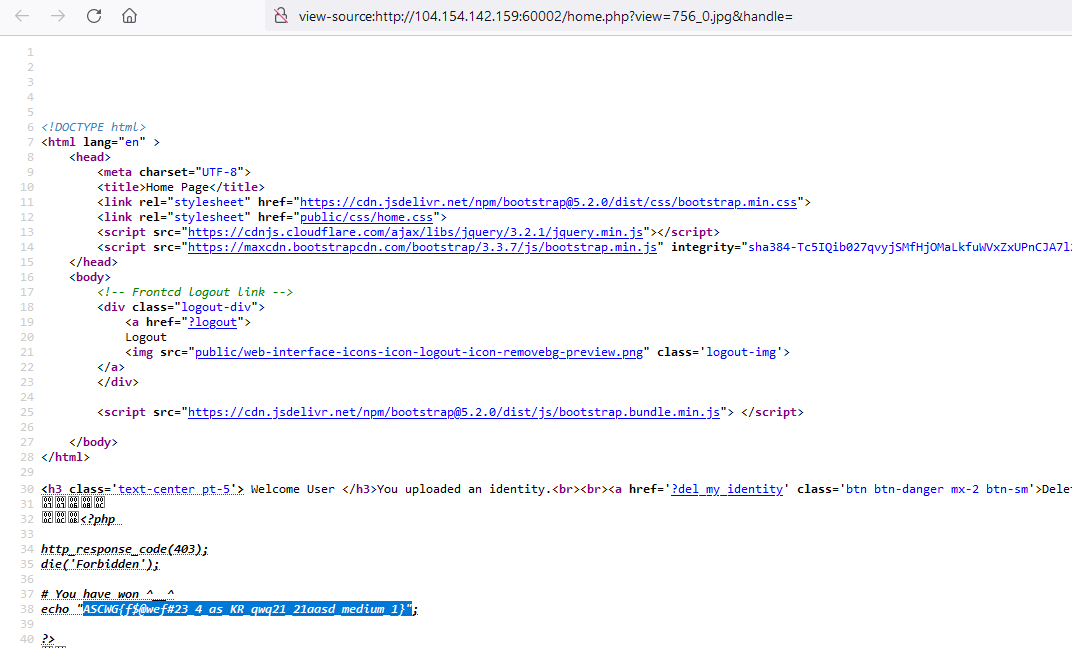Reload the page with refresh icon
1072x648 pixels.
tap(94, 16)
